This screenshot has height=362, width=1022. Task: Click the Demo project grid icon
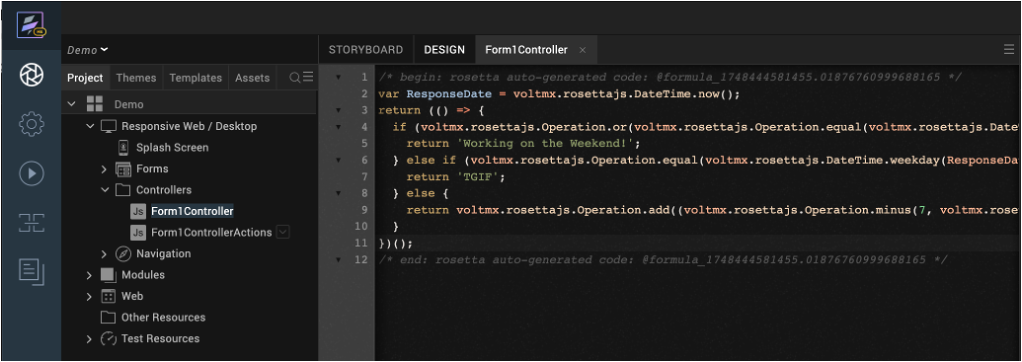(x=95, y=104)
